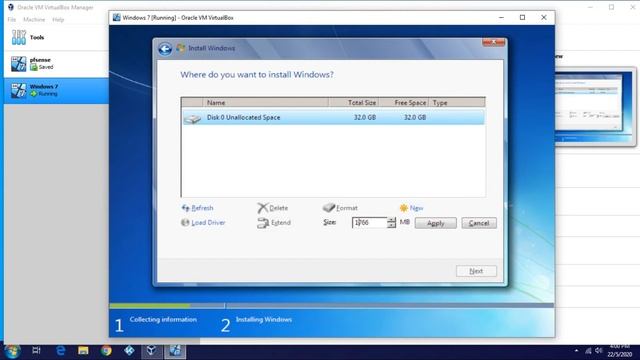Screen dimensions: 640x360
Task: Open Help menu in VirtualBox Manager
Action: pyautogui.click(x=58, y=20)
